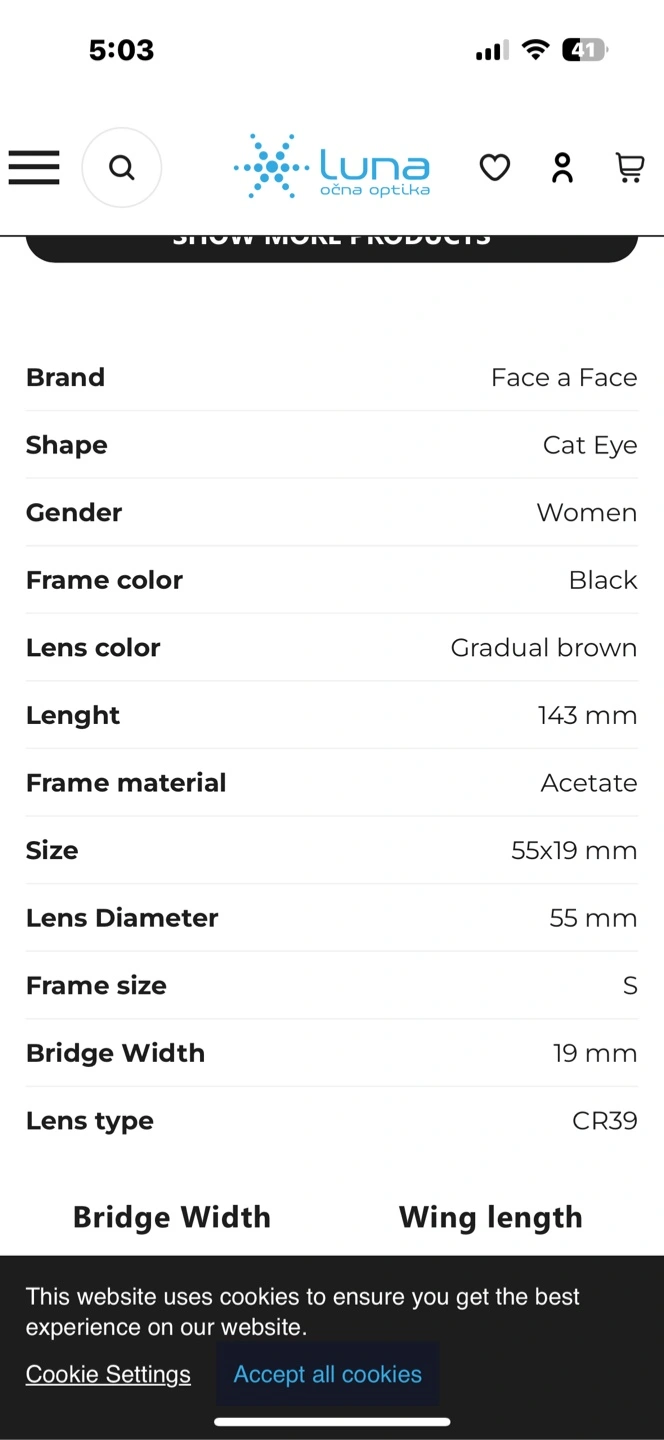Tap the status bar clock showing 5:03
This screenshot has height=1440, width=664.
[x=121, y=50]
